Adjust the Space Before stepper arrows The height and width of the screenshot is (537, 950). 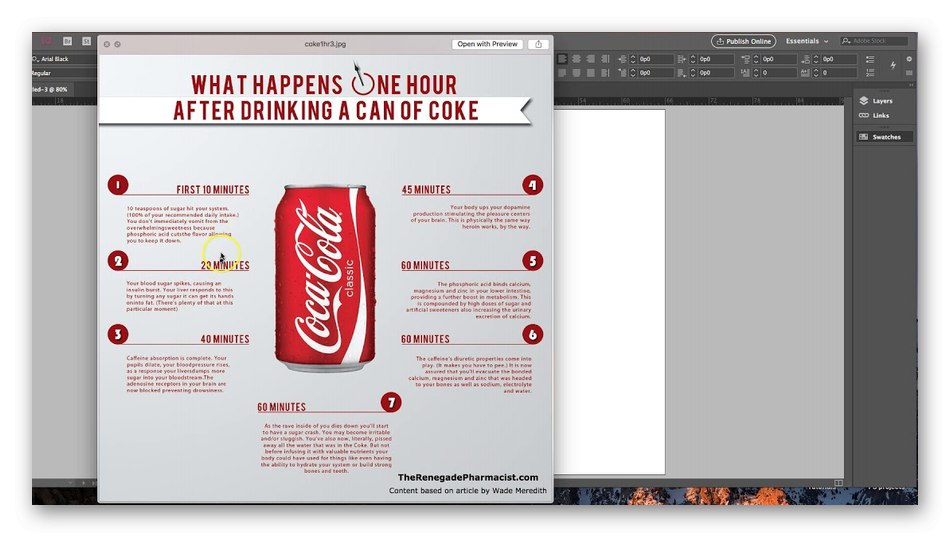tap(756, 59)
